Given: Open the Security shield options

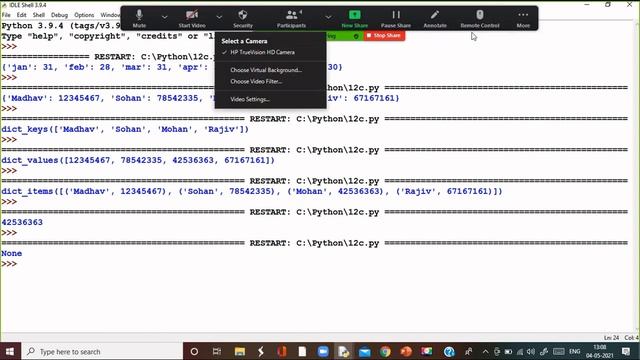Looking at the screenshot, I should (x=243, y=18).
